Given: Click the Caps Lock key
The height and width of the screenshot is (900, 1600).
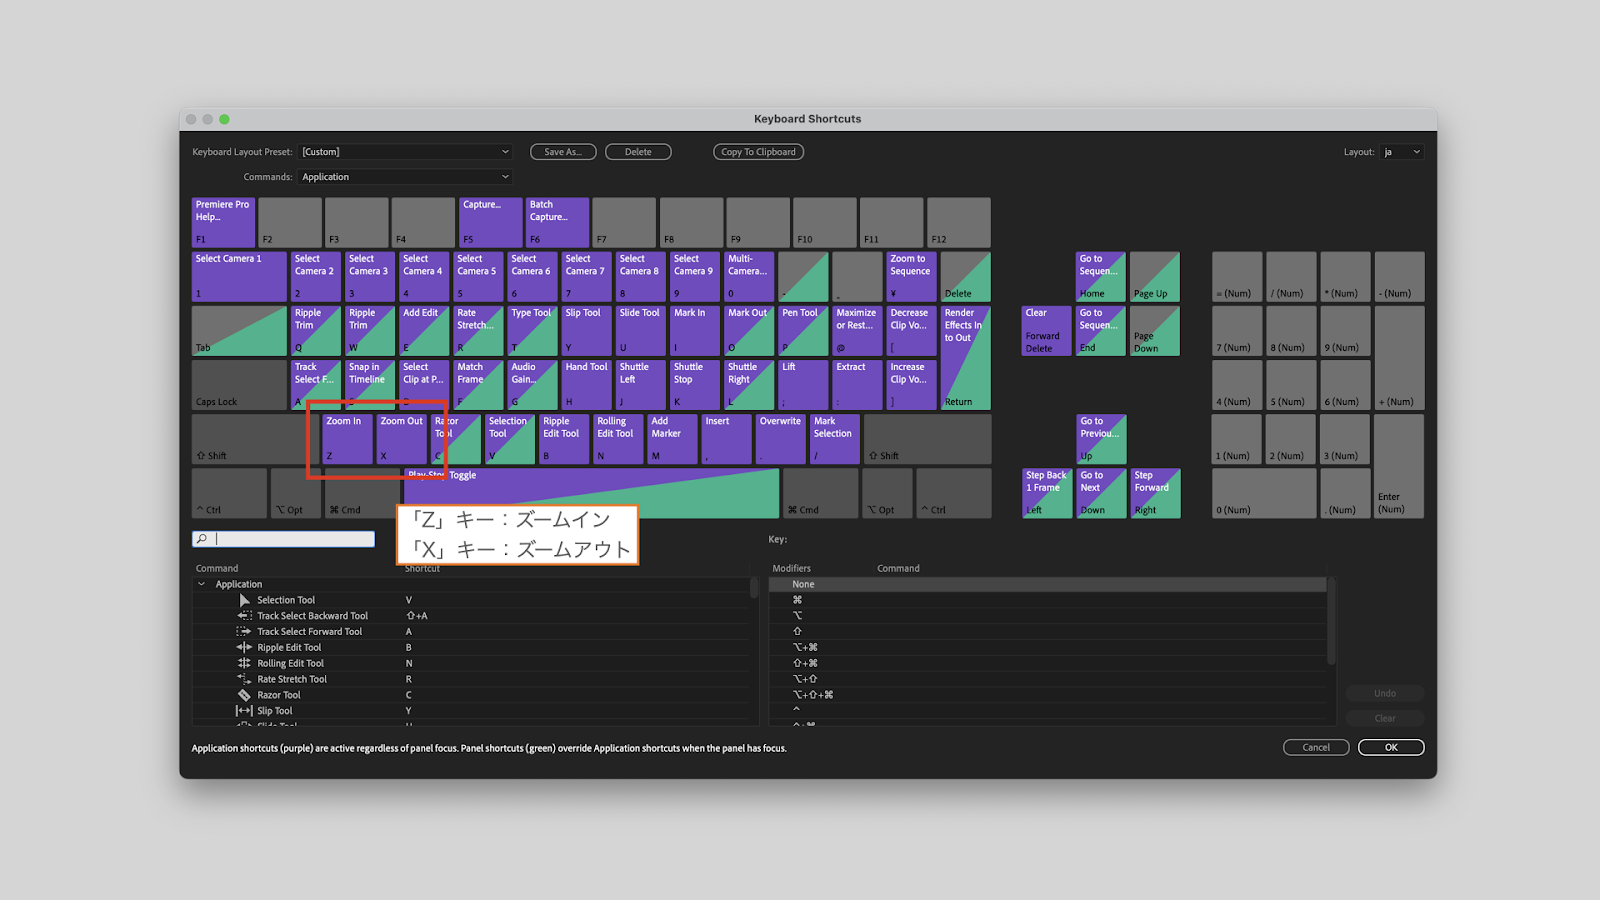Looking at the screenshot, I should coord(239,385).
